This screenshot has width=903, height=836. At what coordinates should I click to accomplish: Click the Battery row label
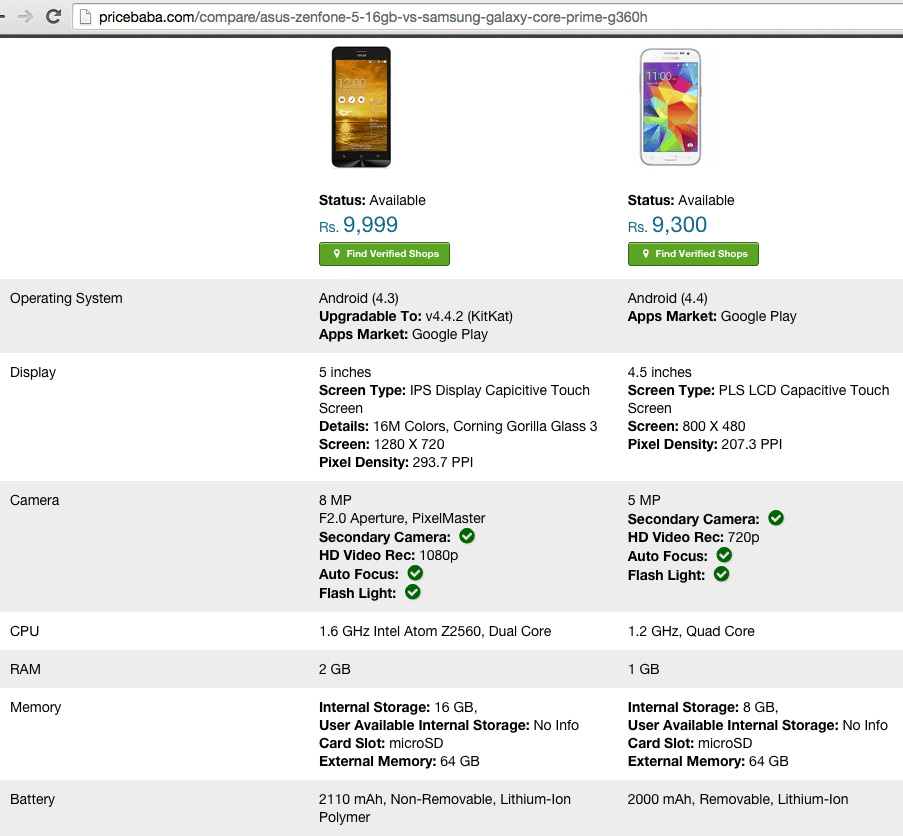[x=32, y=799]
